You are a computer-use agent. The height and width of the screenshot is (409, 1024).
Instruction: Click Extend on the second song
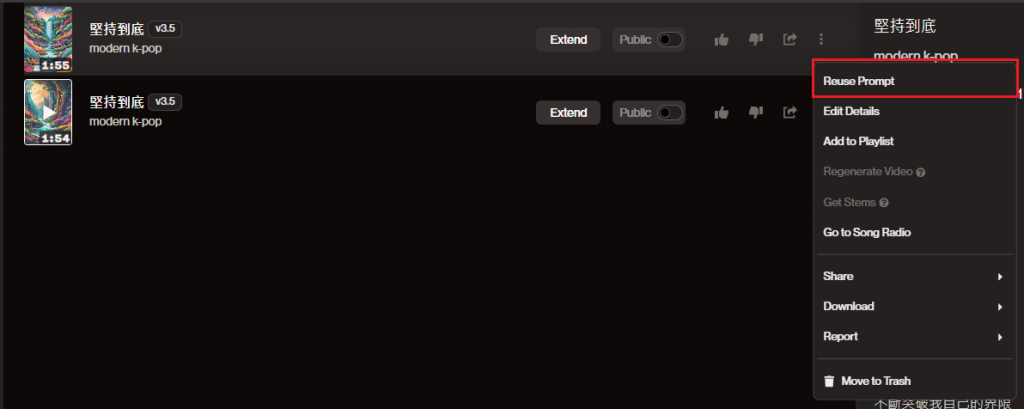coord(568,113)
